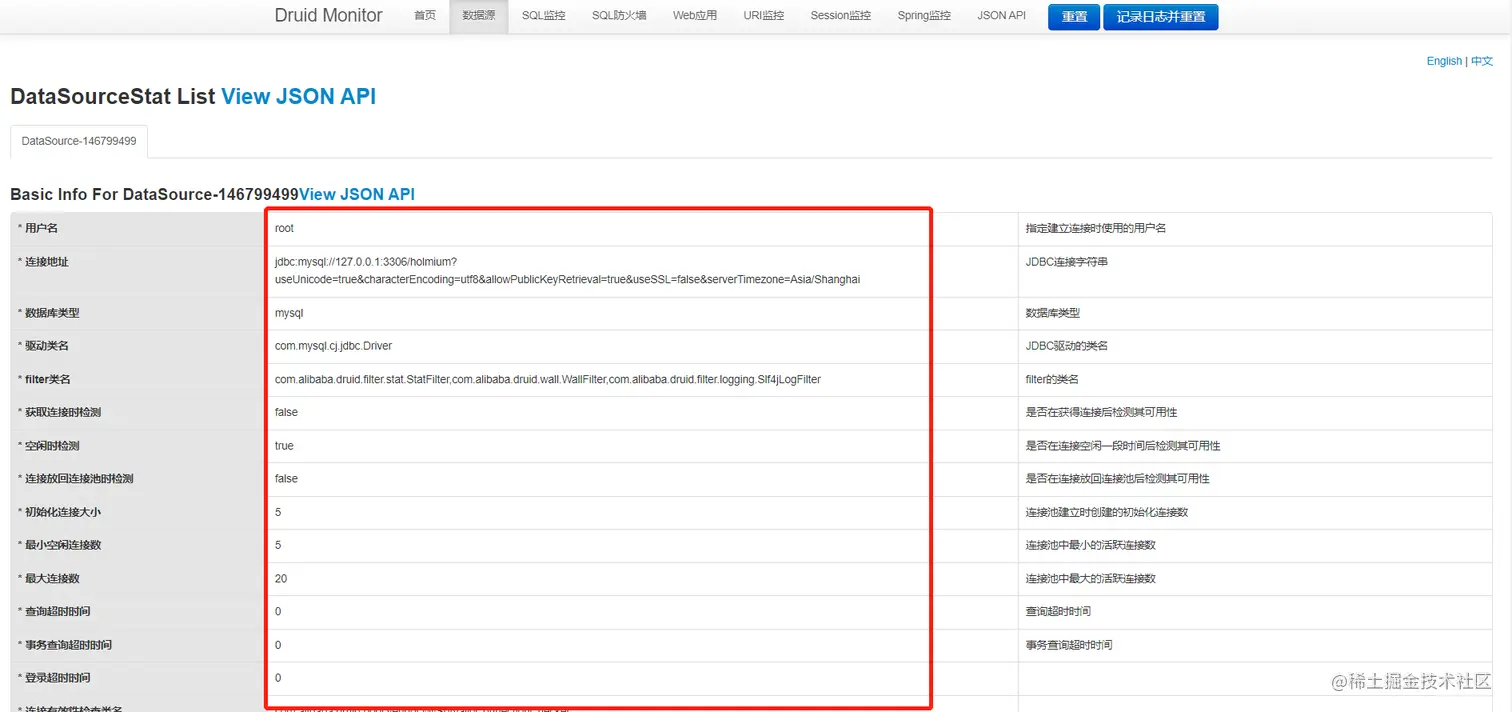This screenshot has height=712, width=1512.
Task: Click the 驱动类名 row label
Action: click(43, 346)
